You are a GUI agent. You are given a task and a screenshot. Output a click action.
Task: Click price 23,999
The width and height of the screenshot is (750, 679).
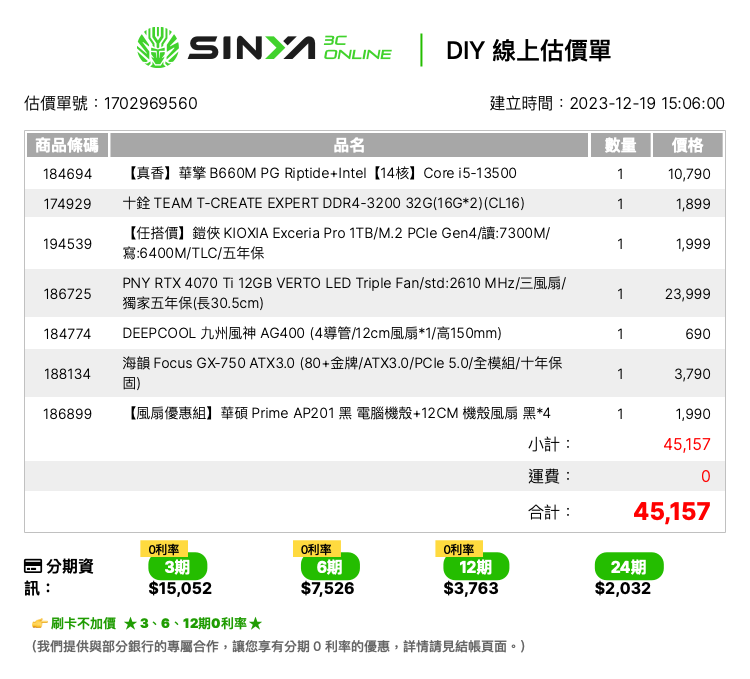pyautogui.click(x=687, y=294)
